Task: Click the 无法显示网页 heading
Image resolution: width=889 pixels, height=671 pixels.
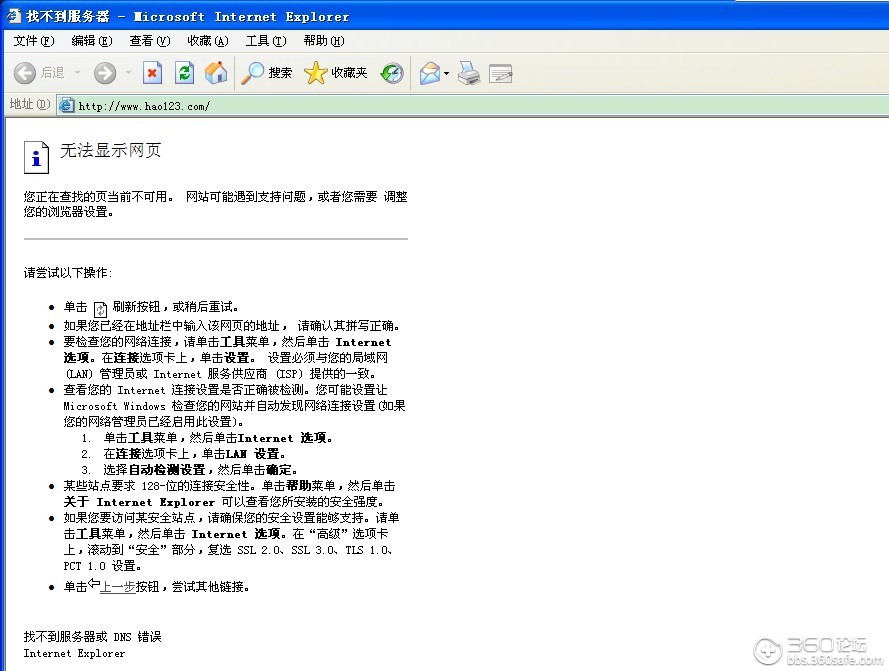Action: pyautogui.click(x=111, y=150)
